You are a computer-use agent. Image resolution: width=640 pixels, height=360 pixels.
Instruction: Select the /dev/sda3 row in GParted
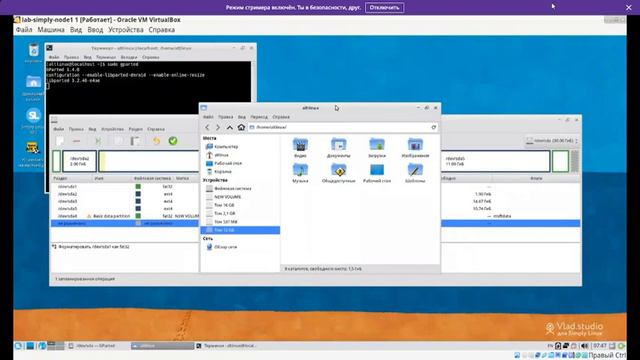[125, 201]
